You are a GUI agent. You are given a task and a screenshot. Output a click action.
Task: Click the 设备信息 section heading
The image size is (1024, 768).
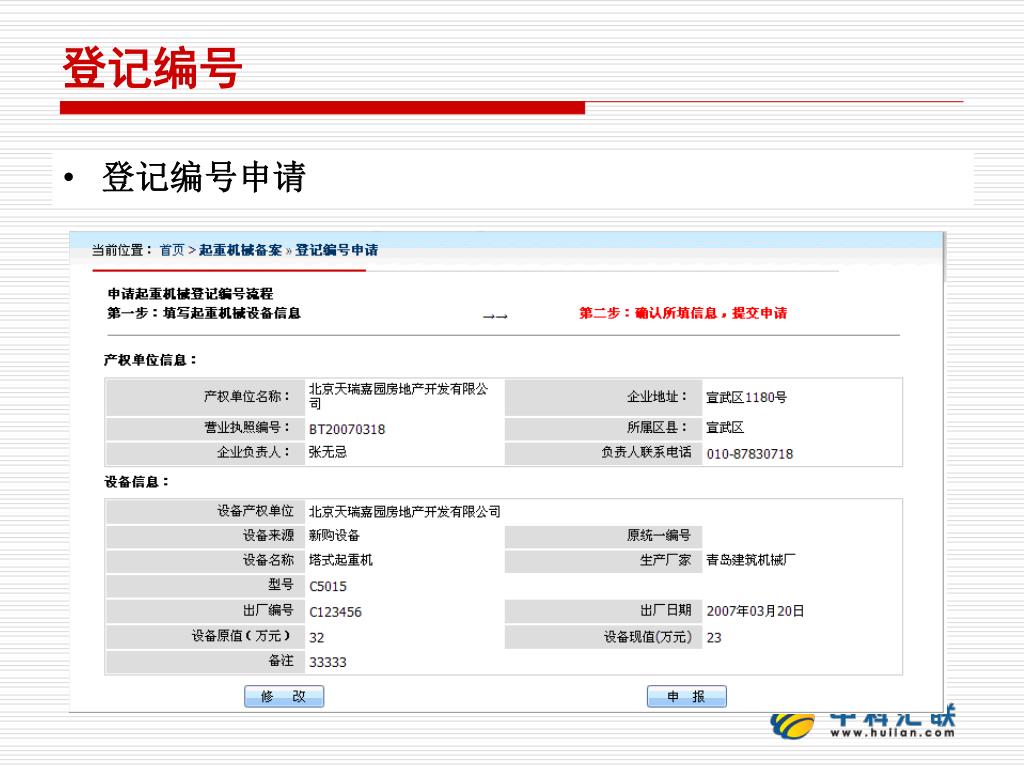[x=136, y=482]
